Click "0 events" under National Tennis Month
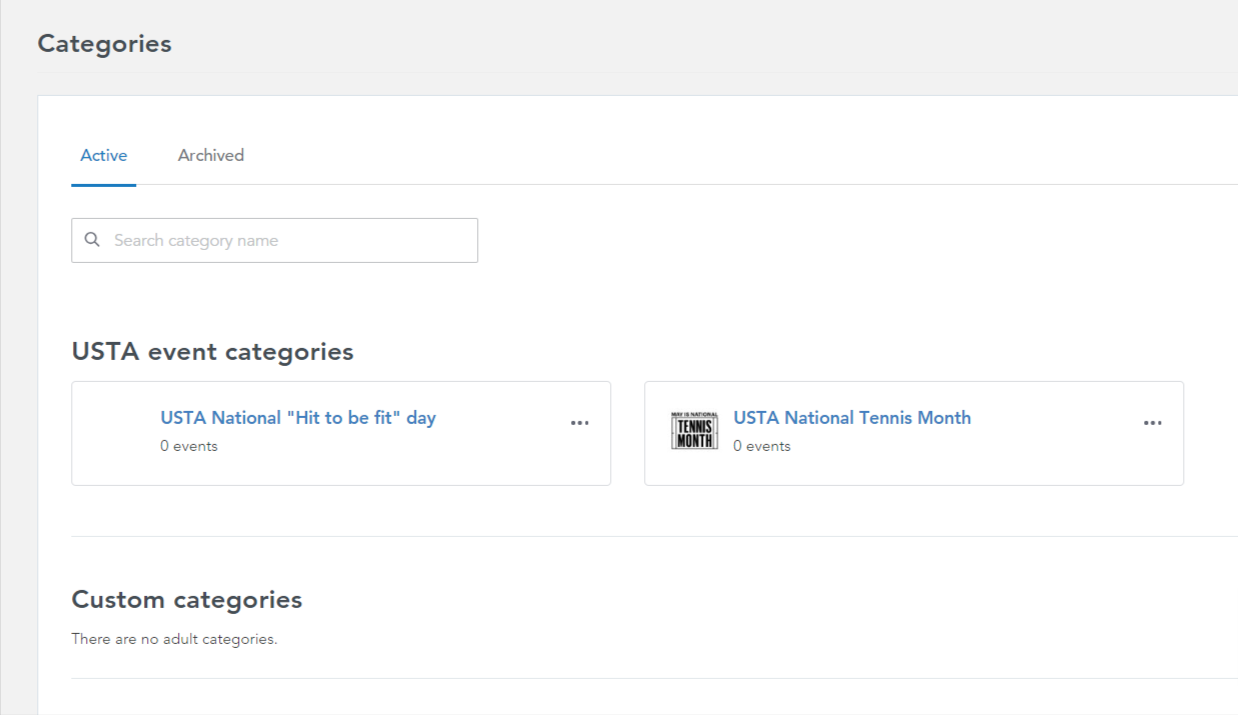1238x715 pixels. point(762,446)
